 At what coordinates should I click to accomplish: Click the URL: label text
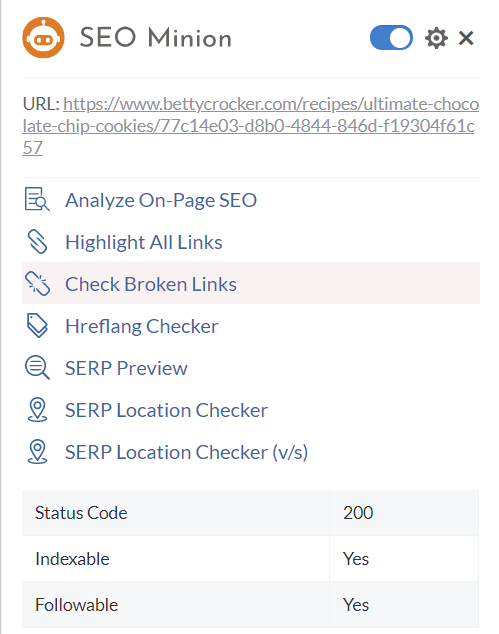(41, 104)
